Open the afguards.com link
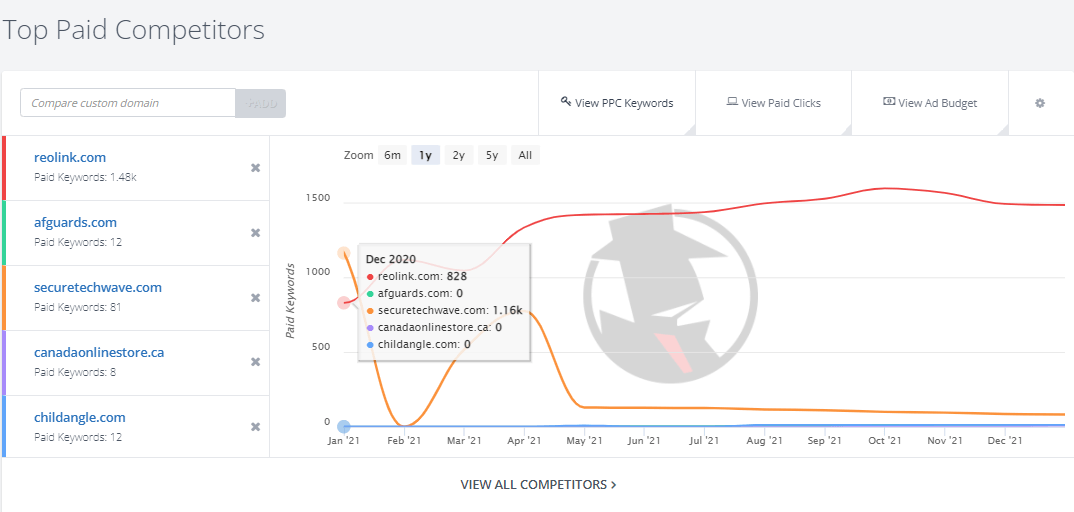The height and width of the screenshot is (512, 1074). click(75, 222)
